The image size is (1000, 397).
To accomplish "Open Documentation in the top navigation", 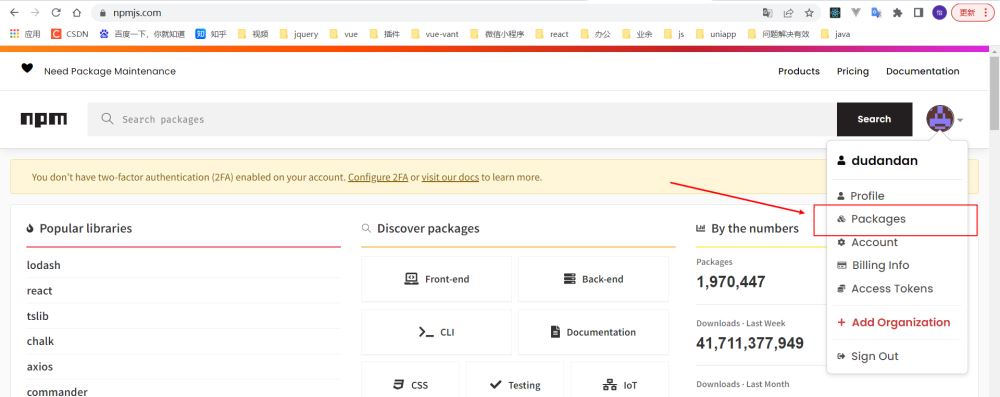I will pos(922,71).
